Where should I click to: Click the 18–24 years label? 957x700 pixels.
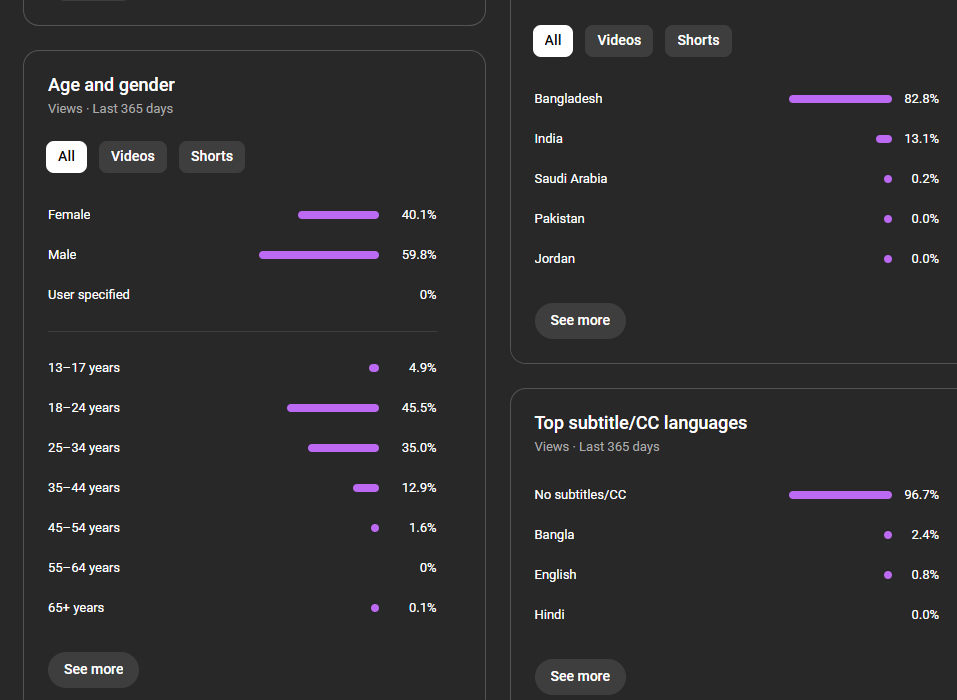click(84, 408)
